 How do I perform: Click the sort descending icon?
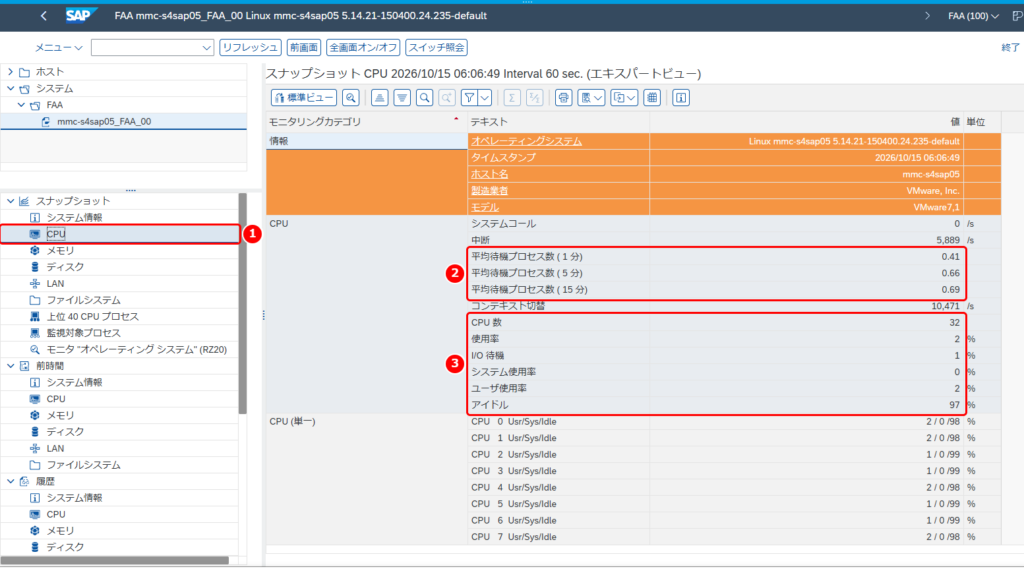tap(402, 98)
